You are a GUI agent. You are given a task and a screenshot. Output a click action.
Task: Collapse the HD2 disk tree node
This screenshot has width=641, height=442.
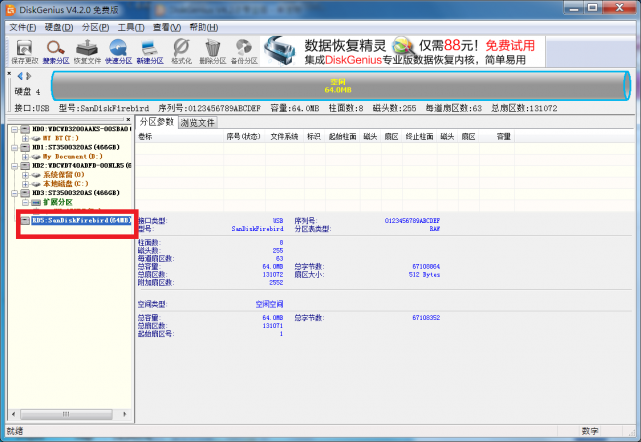(x=14, y=166)
